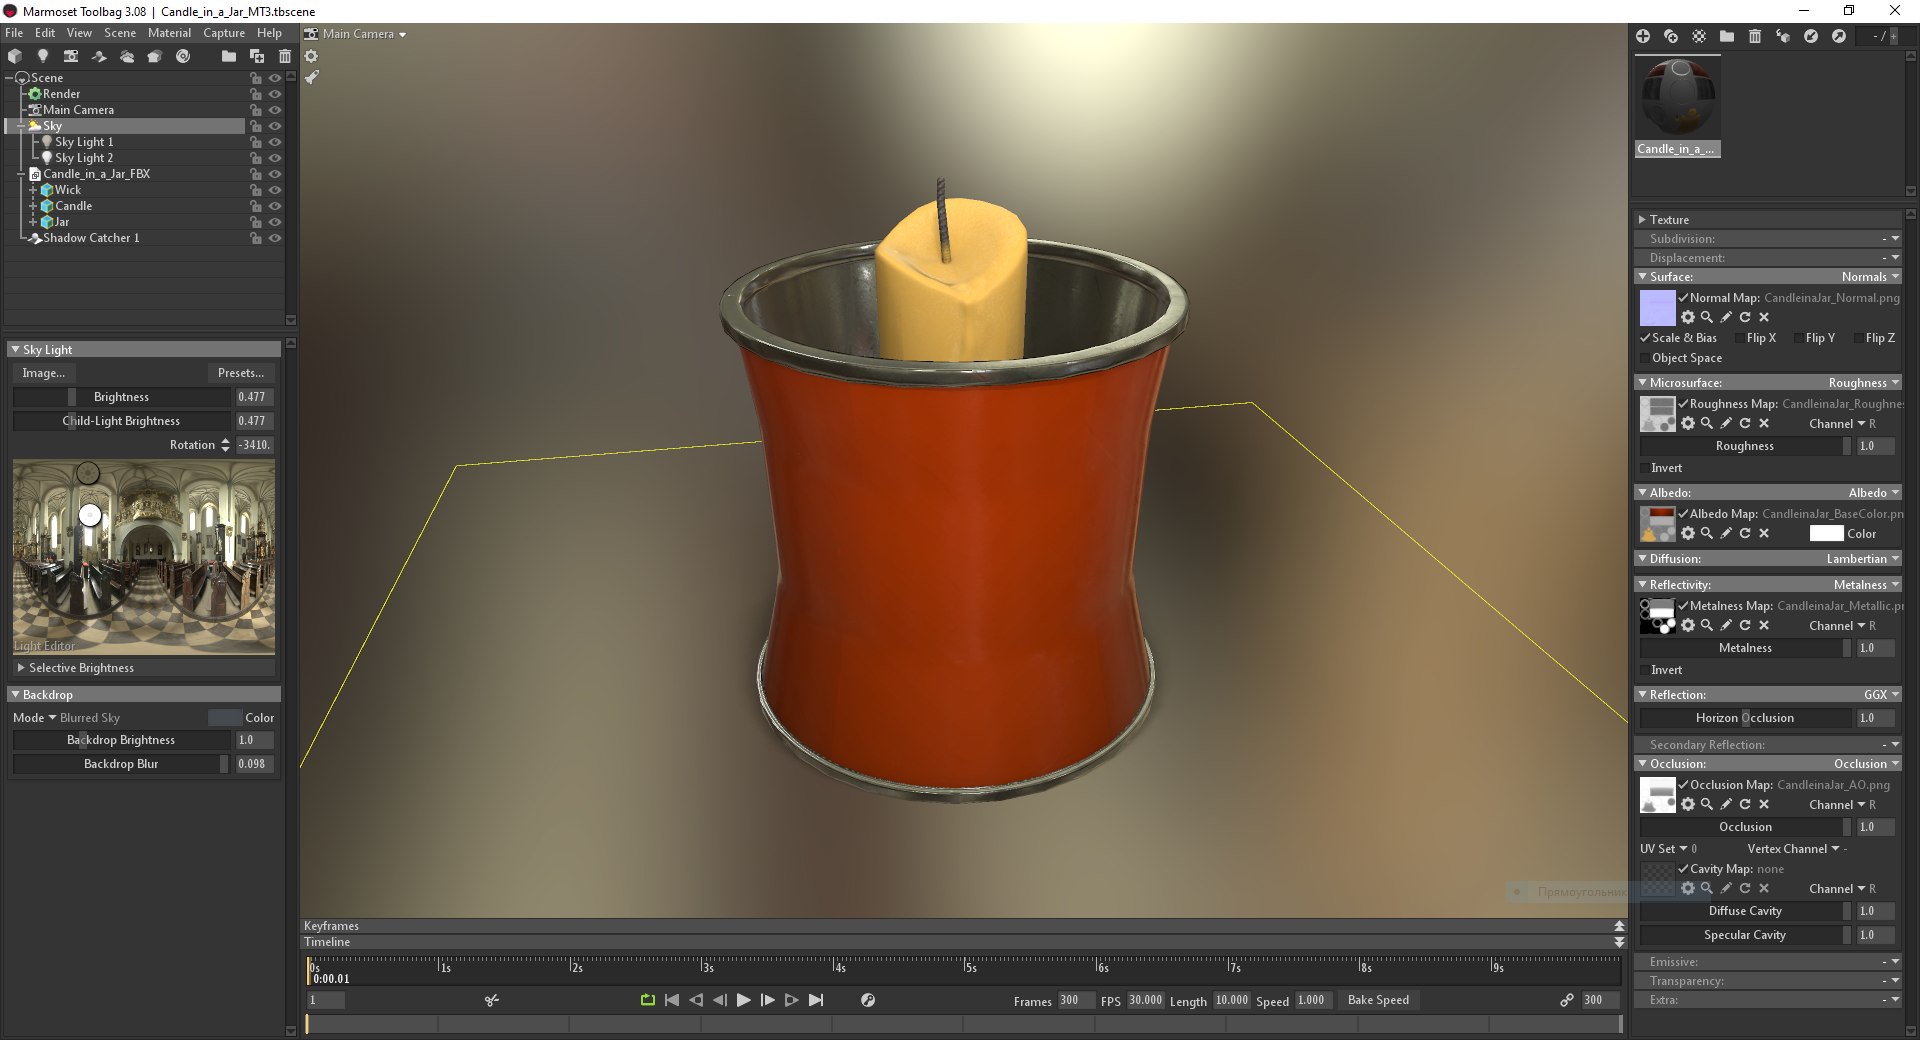
Task: Lock the Candle object in outliner
Action: click(255, 206)
